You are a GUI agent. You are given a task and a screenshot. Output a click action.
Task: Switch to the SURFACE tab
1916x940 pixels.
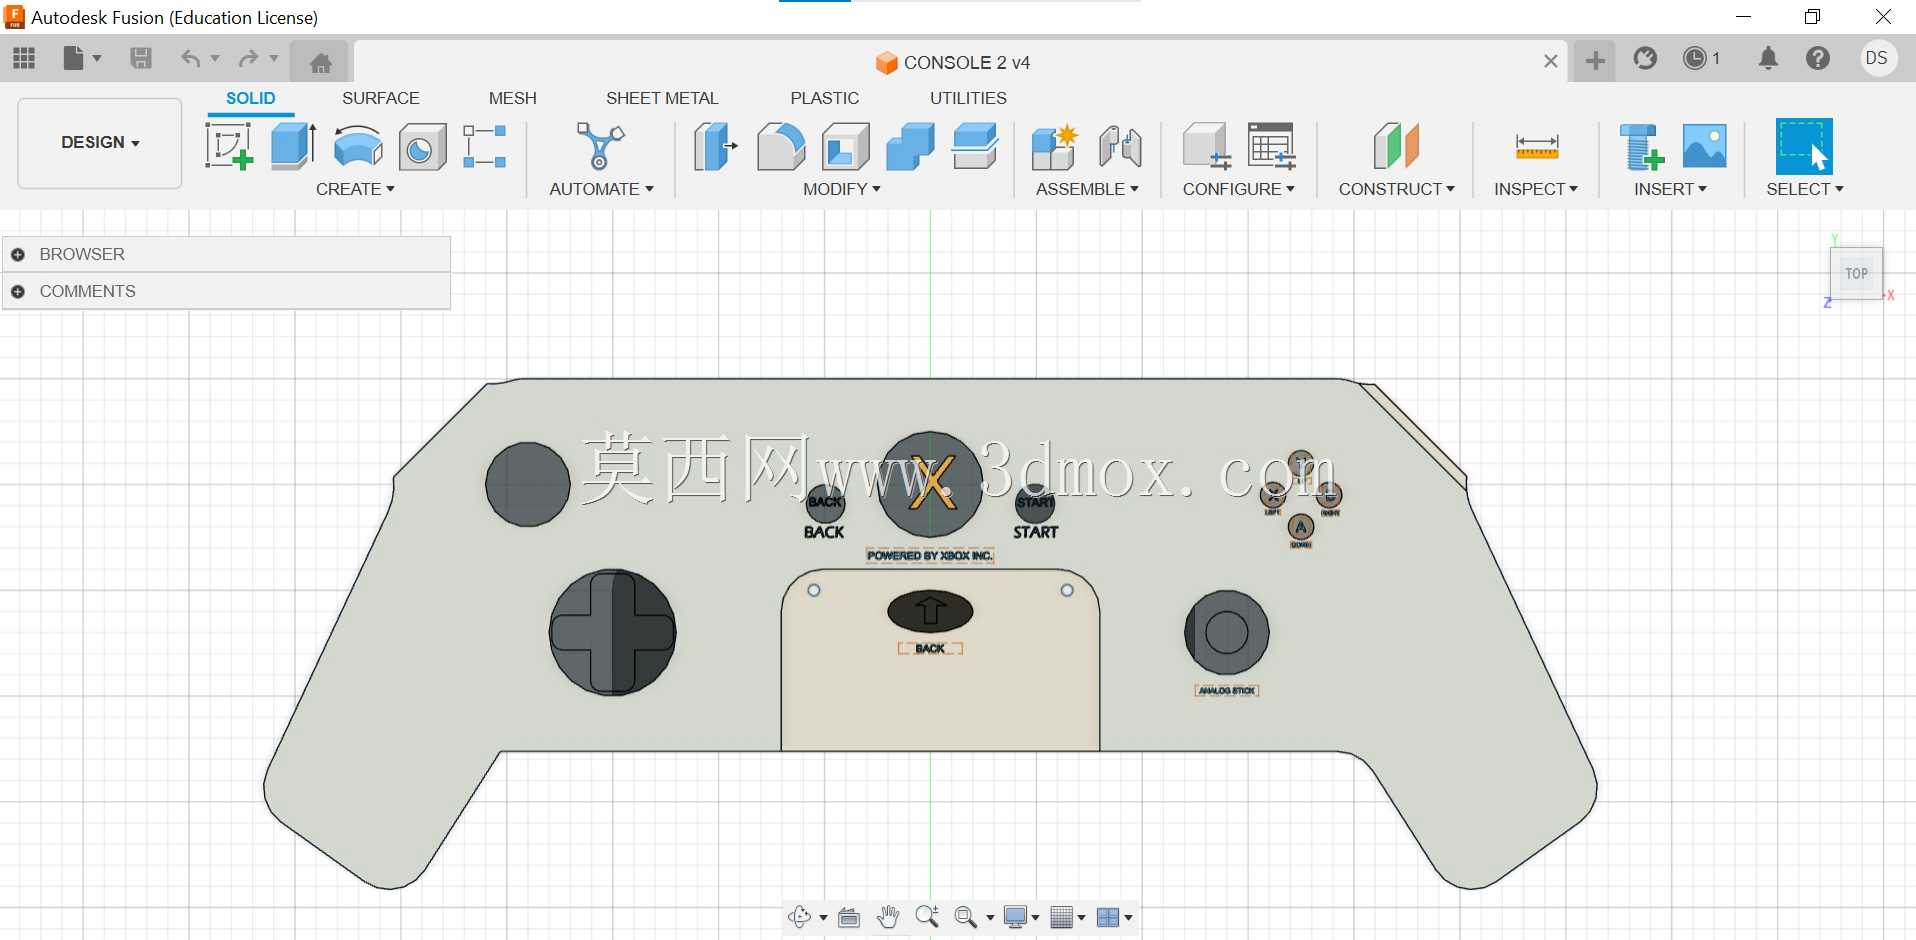pyautogui.click(x=381, y=98)
